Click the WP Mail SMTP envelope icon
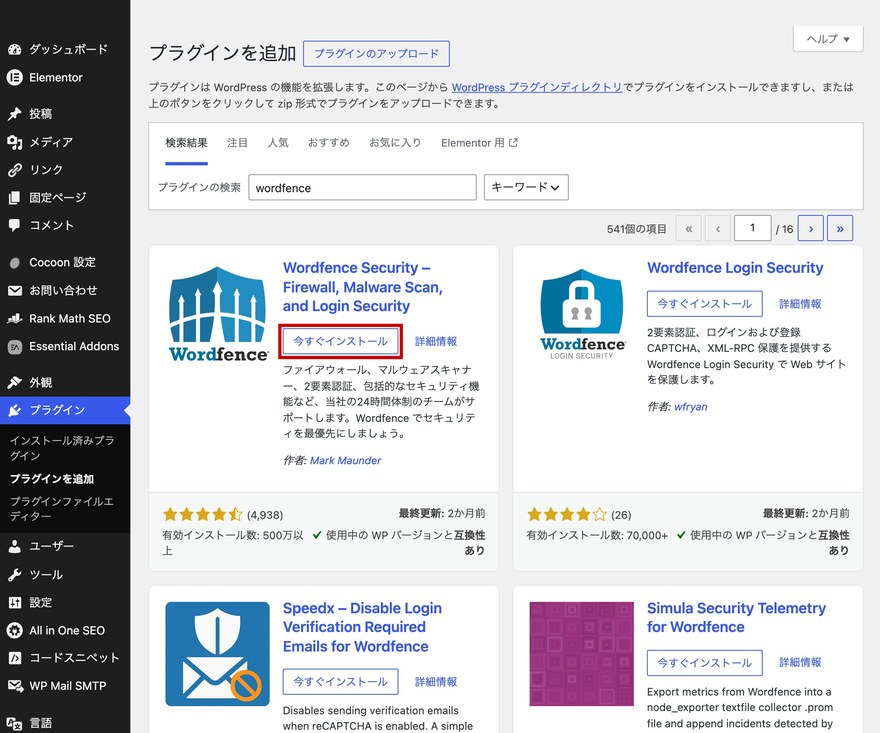The image size is (880, 733). [x=15, y=686]
